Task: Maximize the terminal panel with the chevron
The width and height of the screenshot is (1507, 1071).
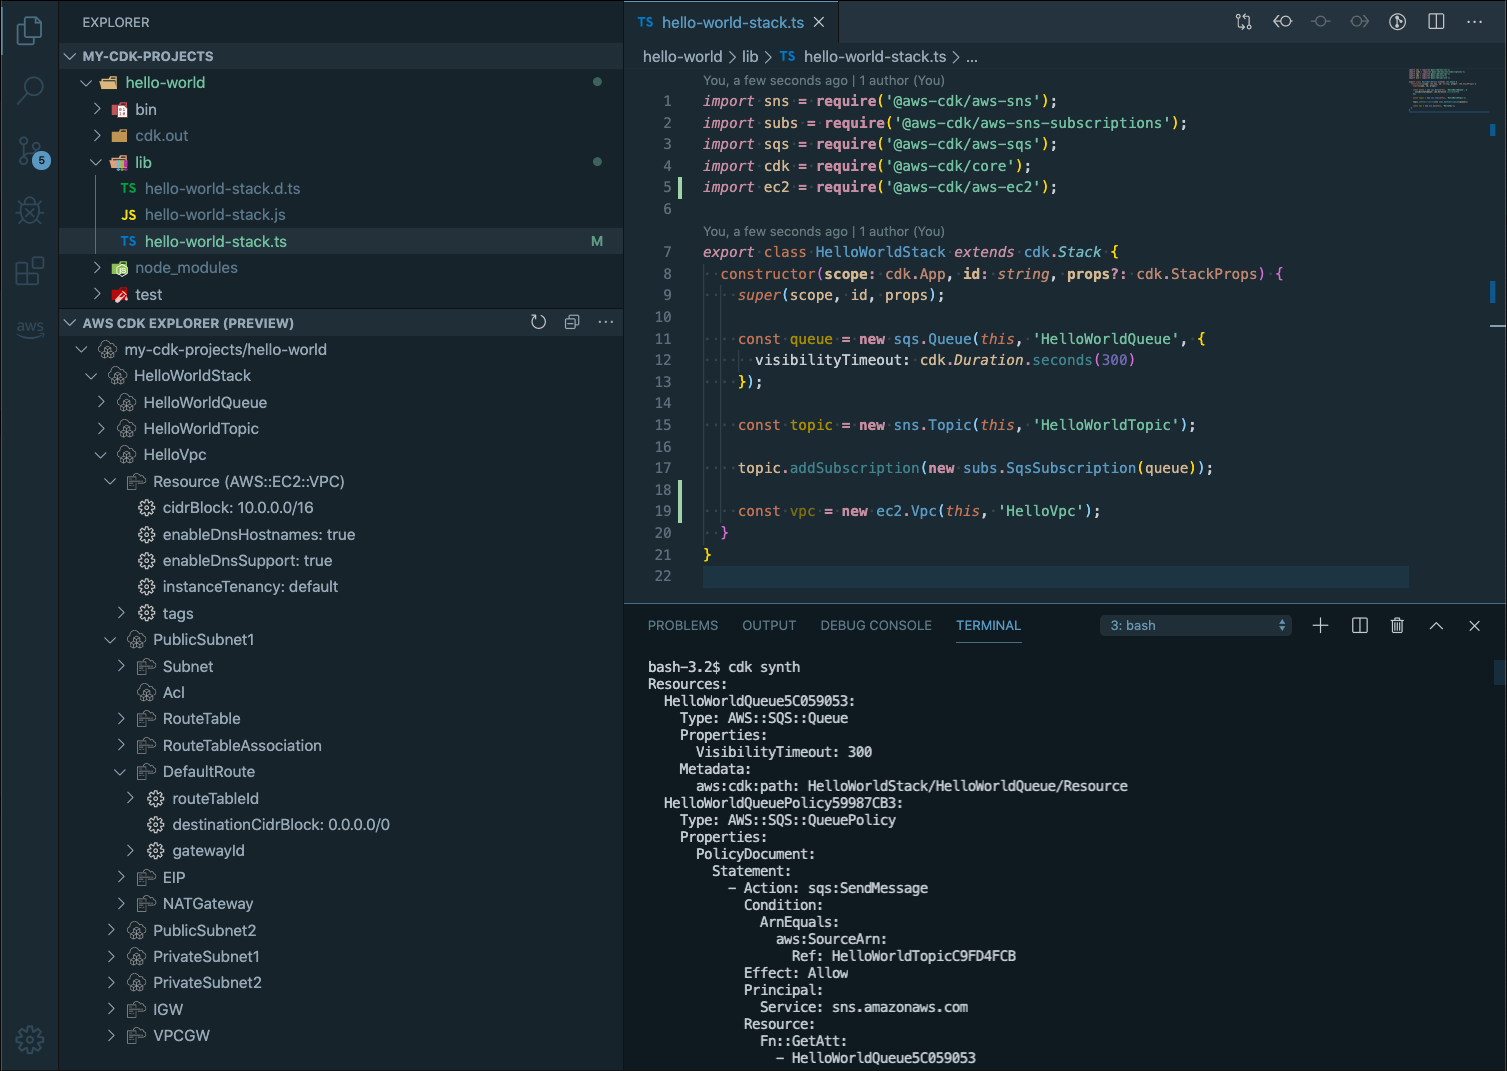Action: point(1436,625)
